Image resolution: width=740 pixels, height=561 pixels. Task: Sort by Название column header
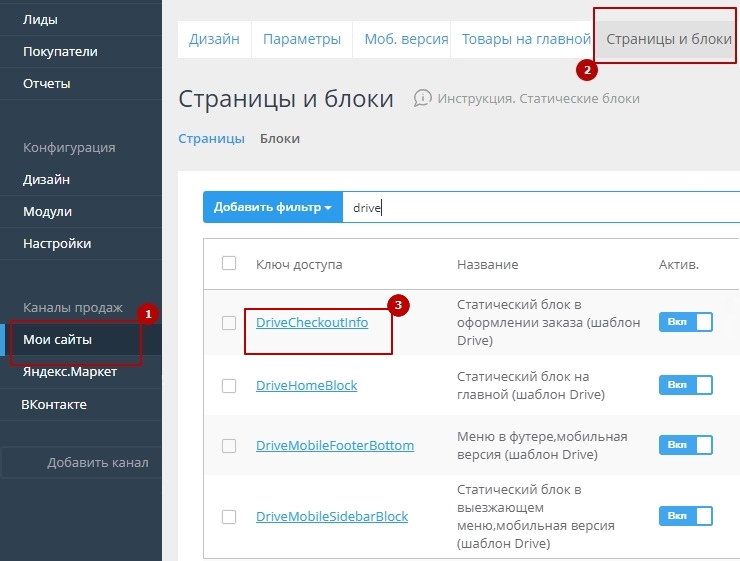point(488,264)
